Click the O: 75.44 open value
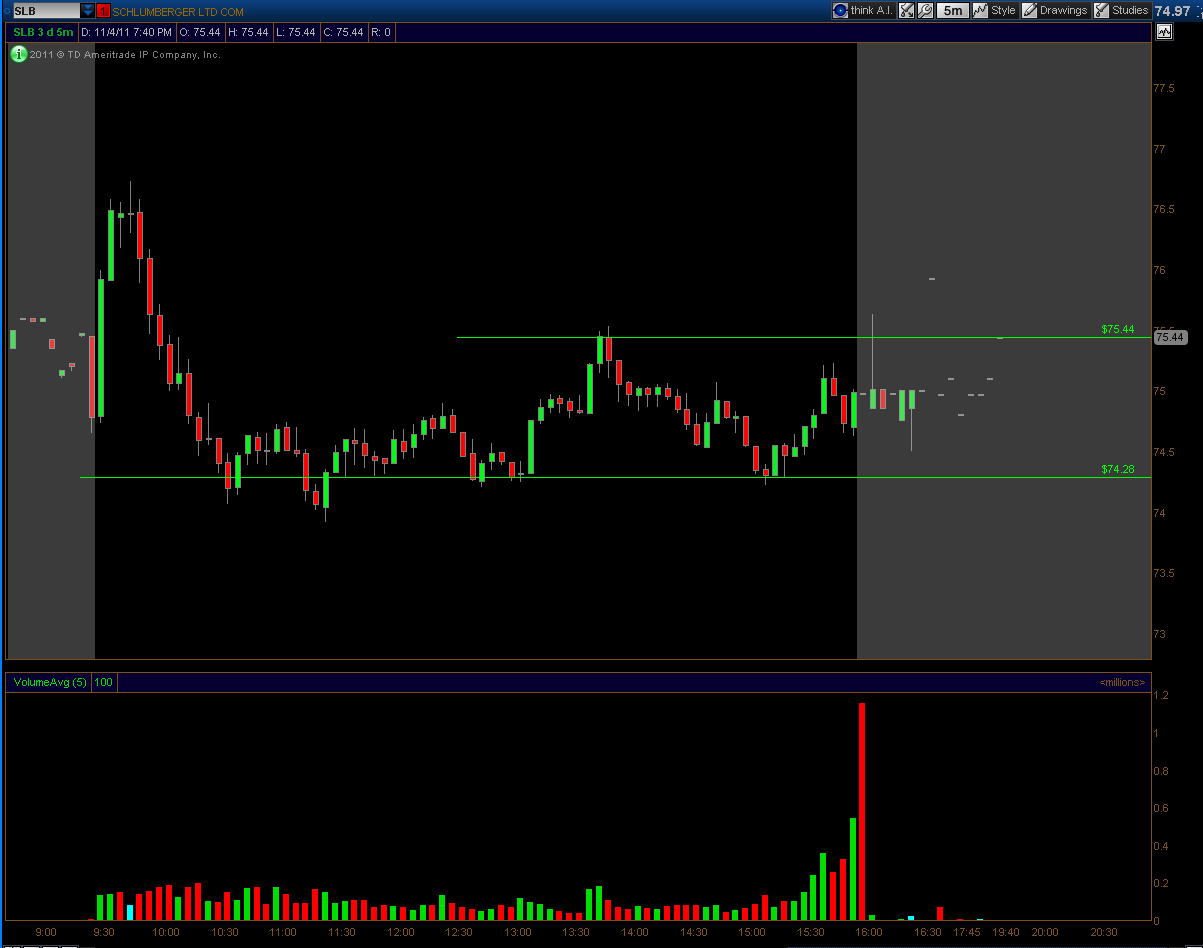The image size is (1203, 948). coord(200,32)
